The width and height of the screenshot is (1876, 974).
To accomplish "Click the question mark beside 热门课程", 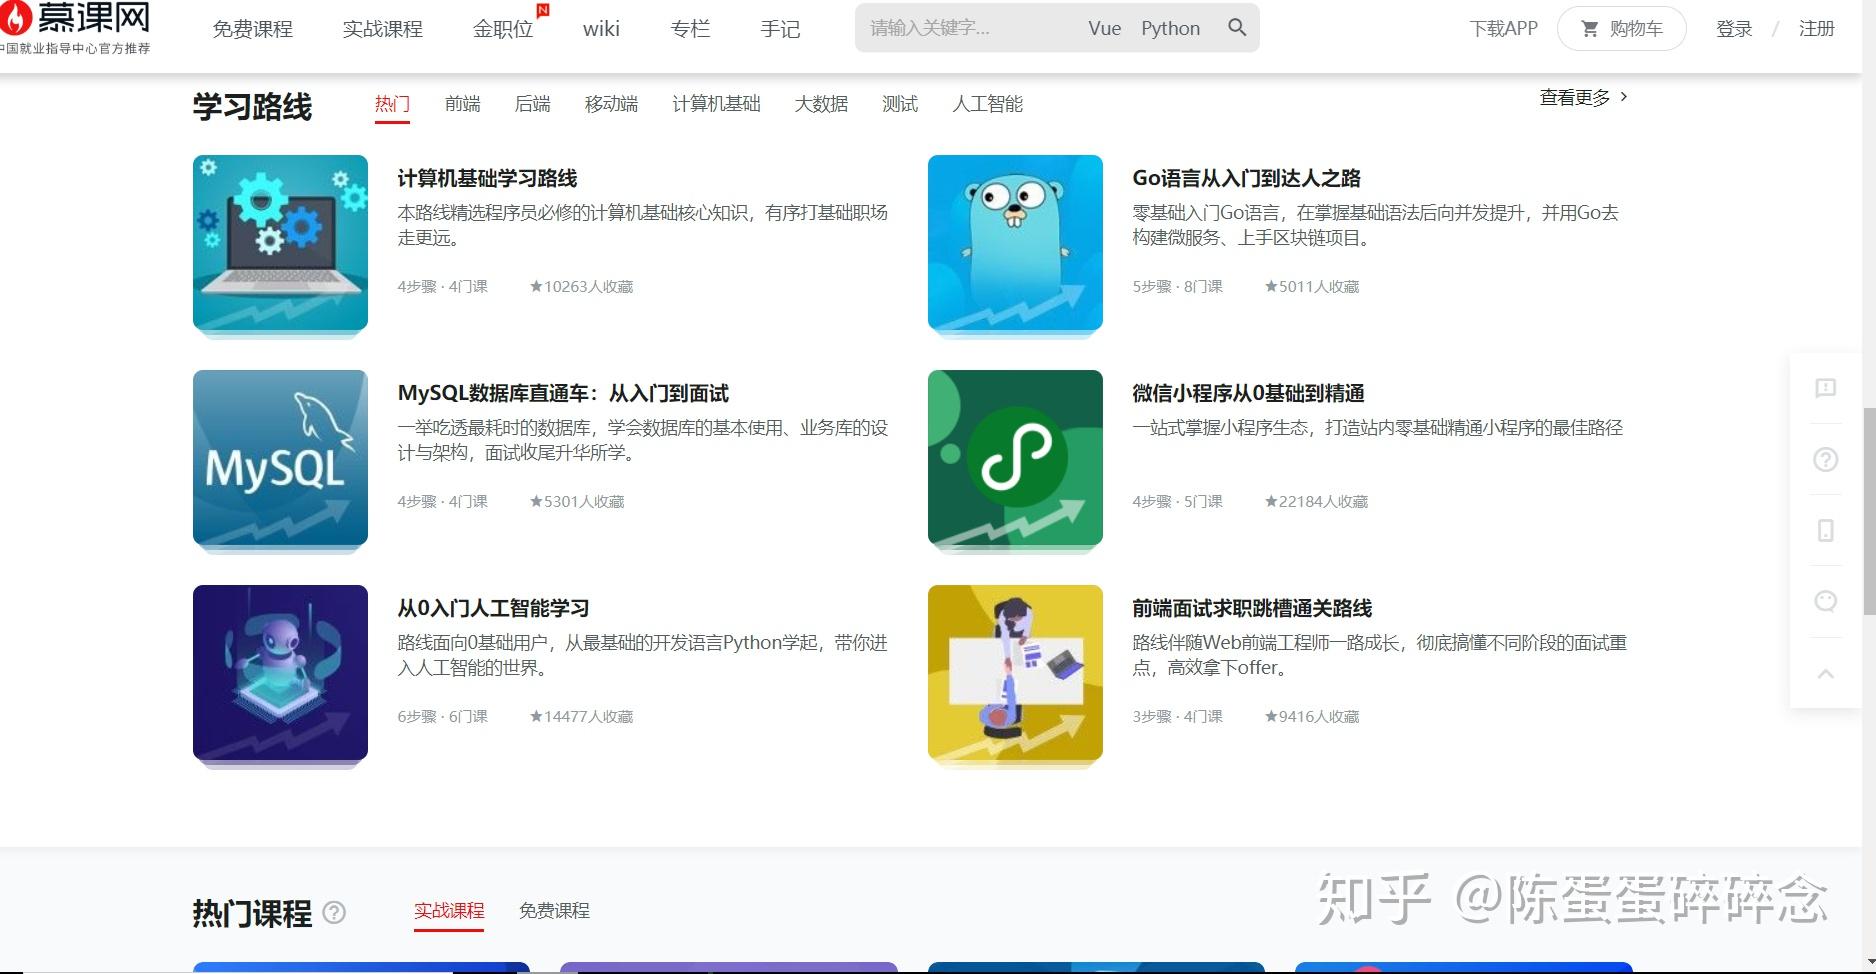I will click(x=335, y=912).
